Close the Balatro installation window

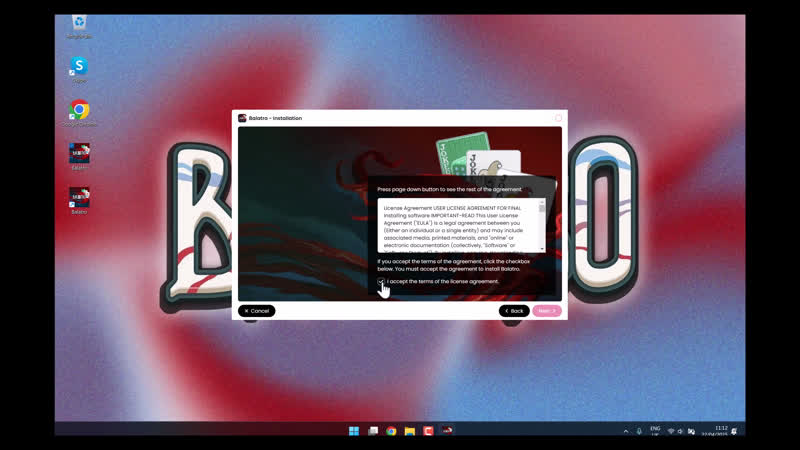558,118
